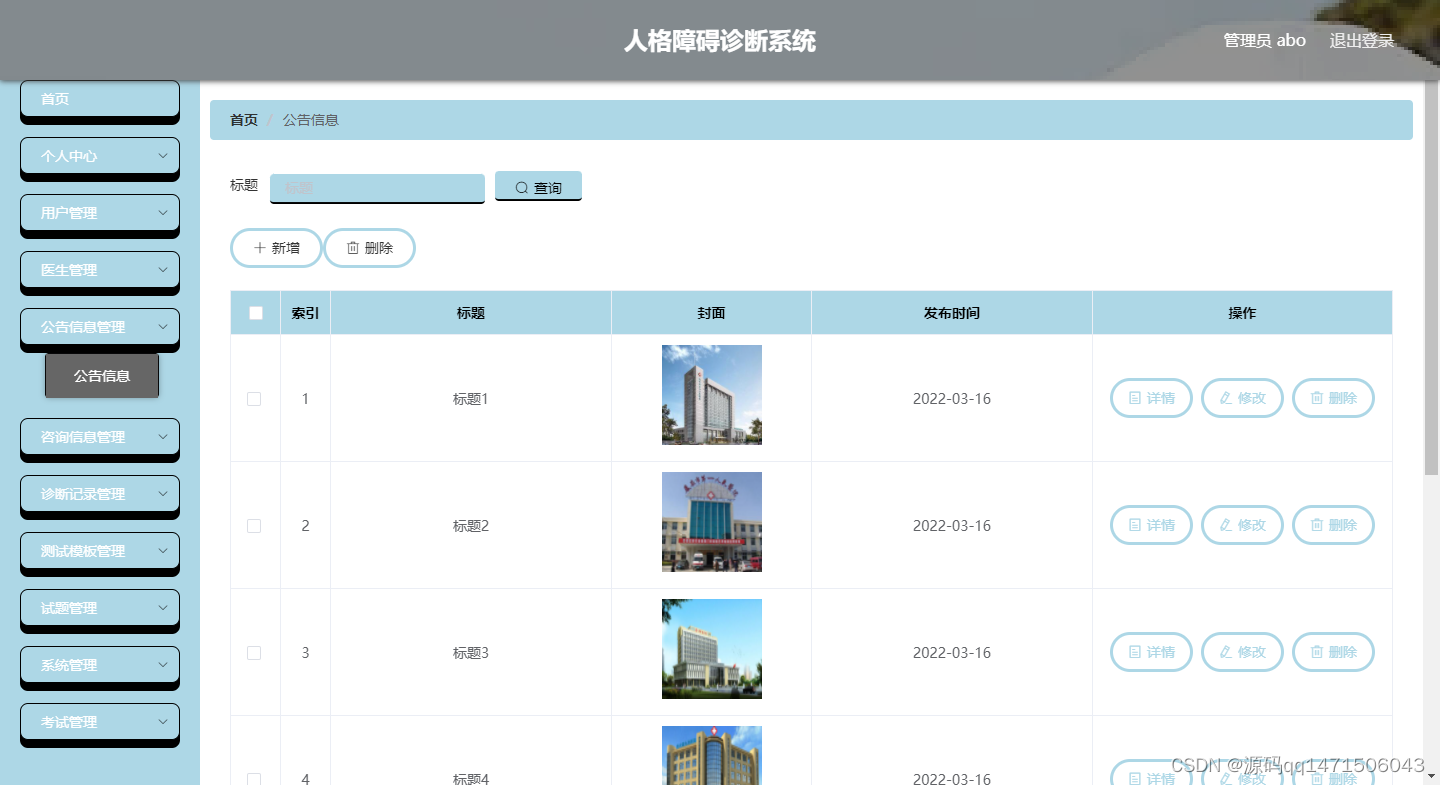Click the 标题 column header
1440x785 pixels.
pyautogui.click(x=471, y=313)
